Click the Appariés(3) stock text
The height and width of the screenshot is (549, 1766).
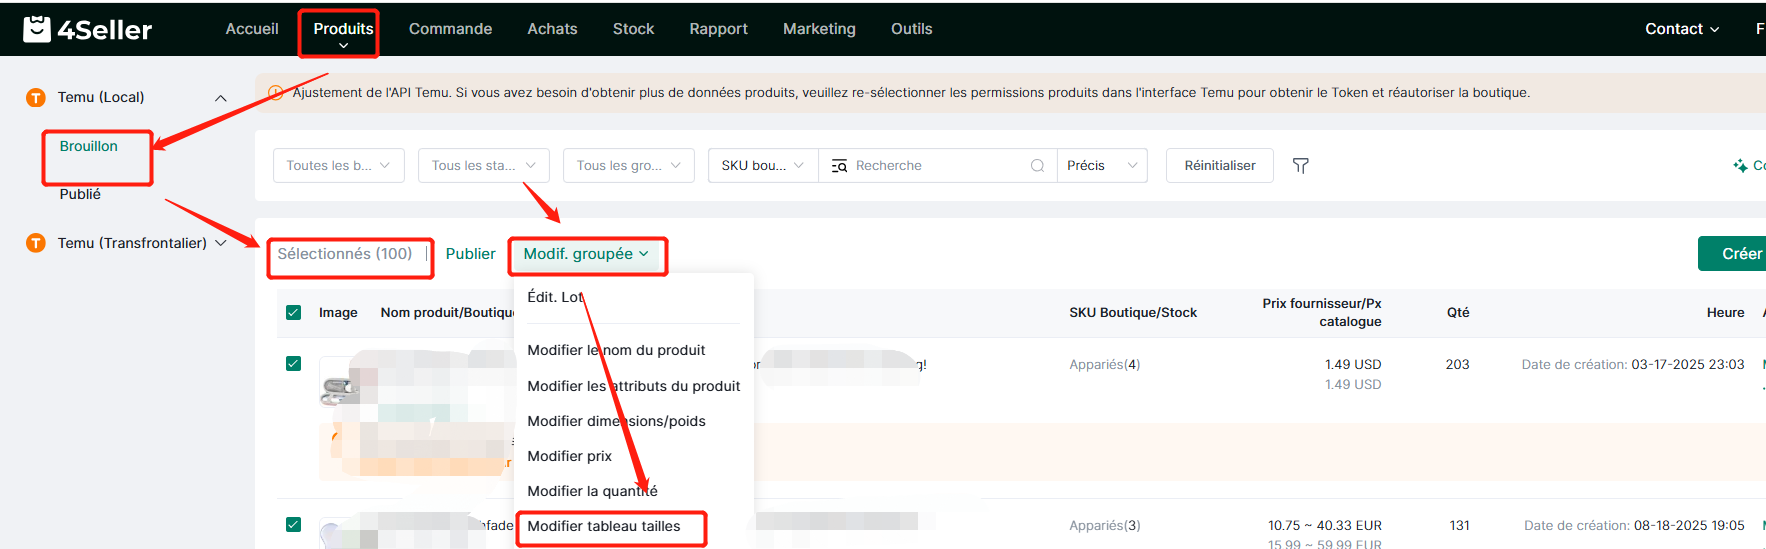(x=1104, y=526)
